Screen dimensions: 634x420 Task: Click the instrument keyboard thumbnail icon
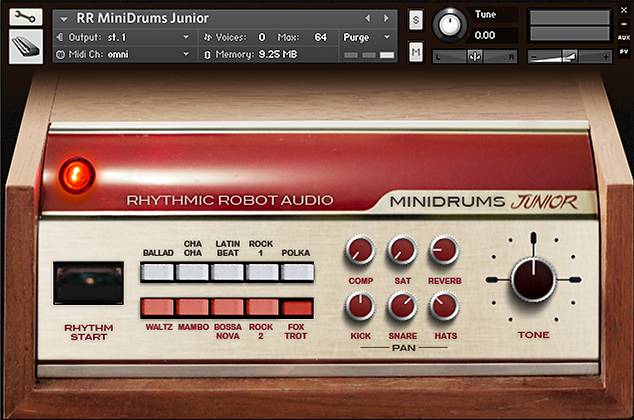pyautogui.click(x=25, y=46)
